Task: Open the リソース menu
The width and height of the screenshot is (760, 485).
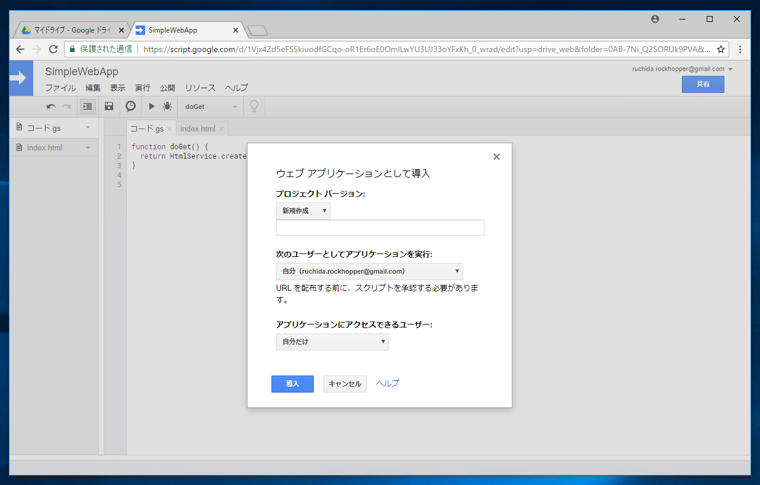Action: (x=200, y=88)
